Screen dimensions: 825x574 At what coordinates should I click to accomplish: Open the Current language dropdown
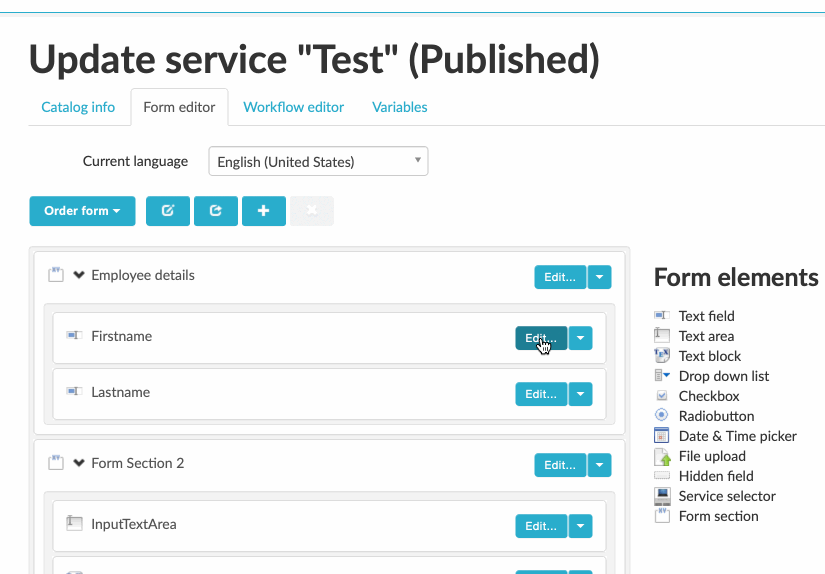tap(318, 161)
